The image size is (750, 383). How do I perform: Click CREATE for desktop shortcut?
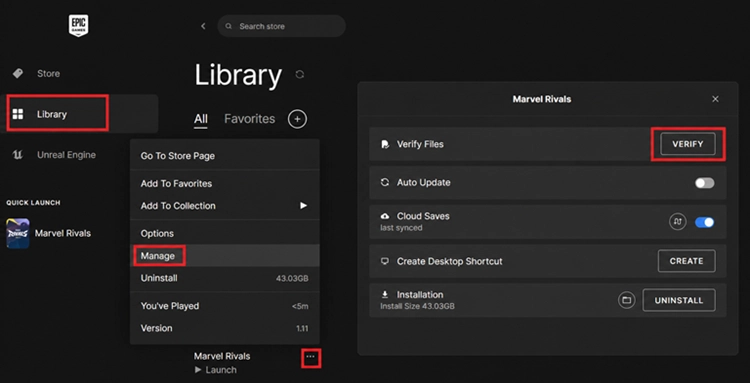[687, 261]
